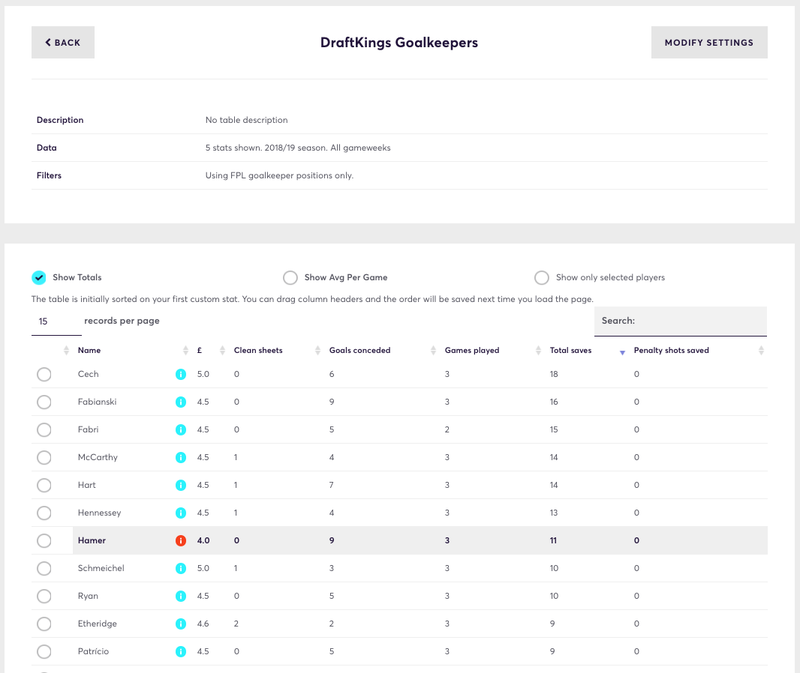The image size is (800, 673).
Task: Enable Show Avg Per Game
Action: tap(290, 278)
